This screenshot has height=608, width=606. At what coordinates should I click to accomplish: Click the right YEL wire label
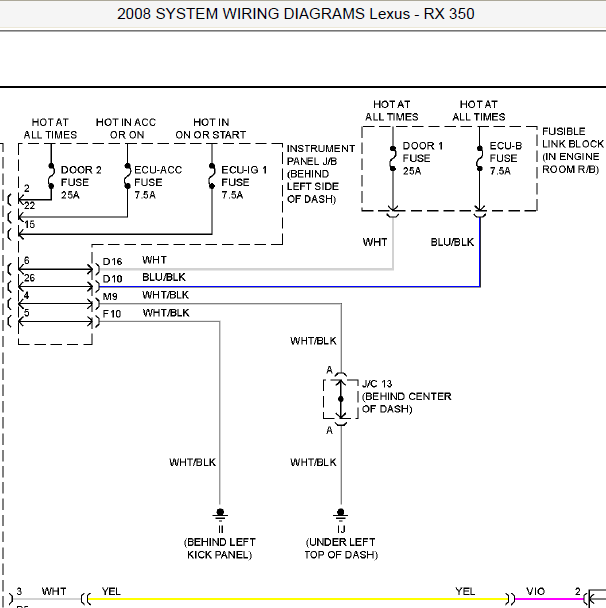[x=465, y=591]
